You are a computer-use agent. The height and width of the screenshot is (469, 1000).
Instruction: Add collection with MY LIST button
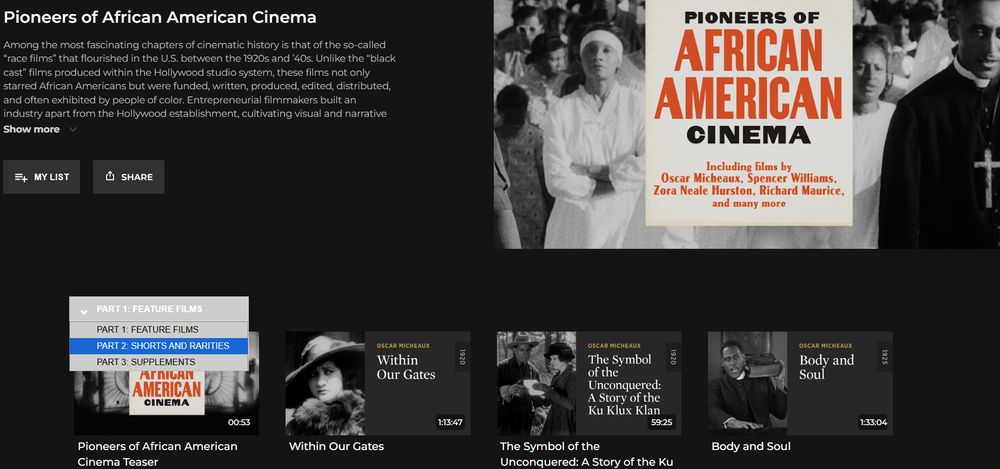pyautogui.click(x=41, y=177)
